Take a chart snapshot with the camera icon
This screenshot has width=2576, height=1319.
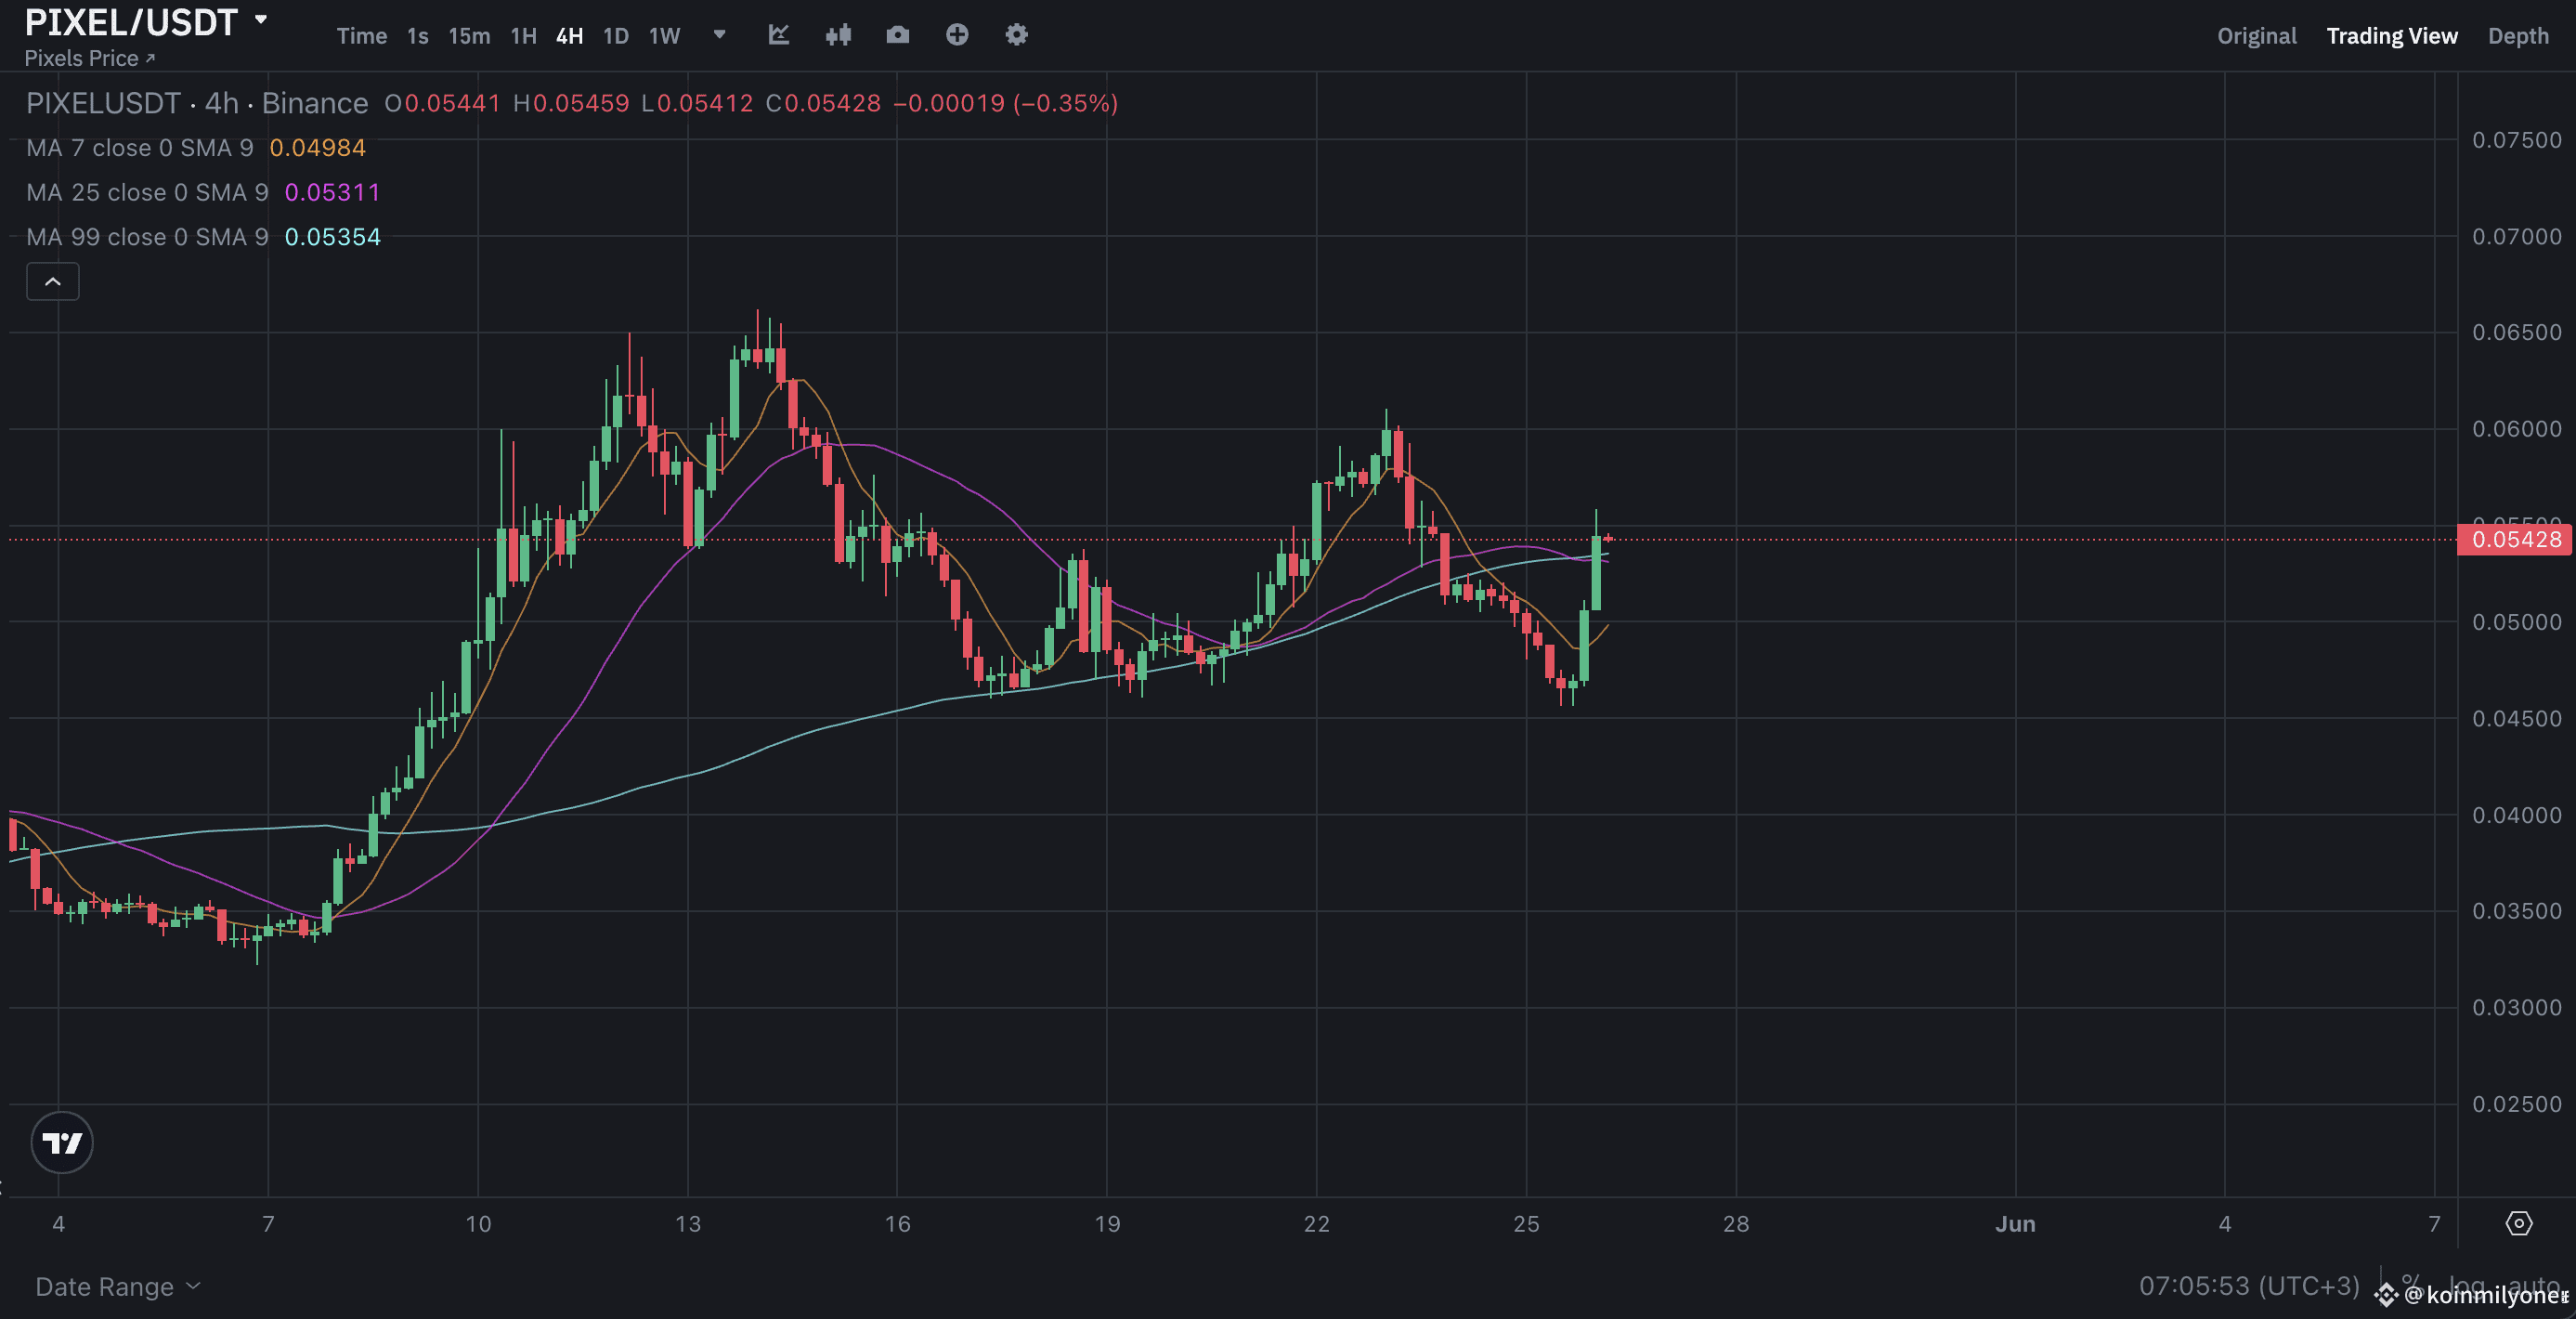click(x=897, y=34)
